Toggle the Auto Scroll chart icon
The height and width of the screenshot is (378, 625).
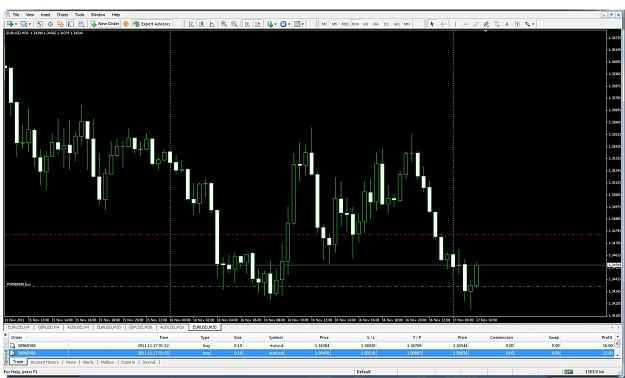coord(247,24)
